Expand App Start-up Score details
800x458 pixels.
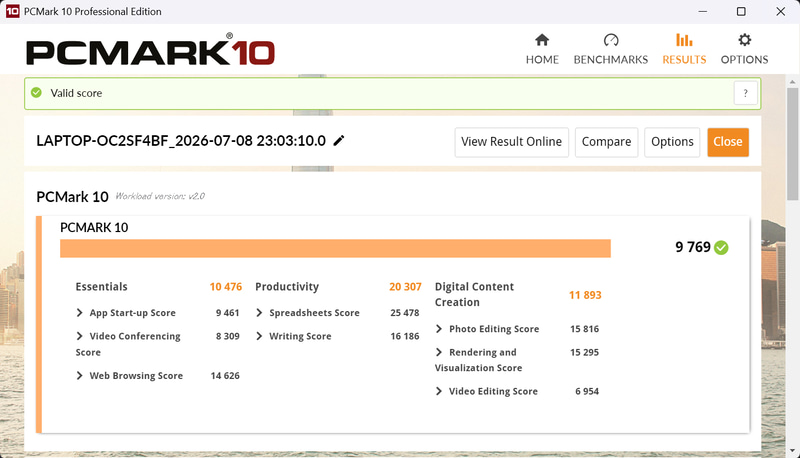point(79,313)
